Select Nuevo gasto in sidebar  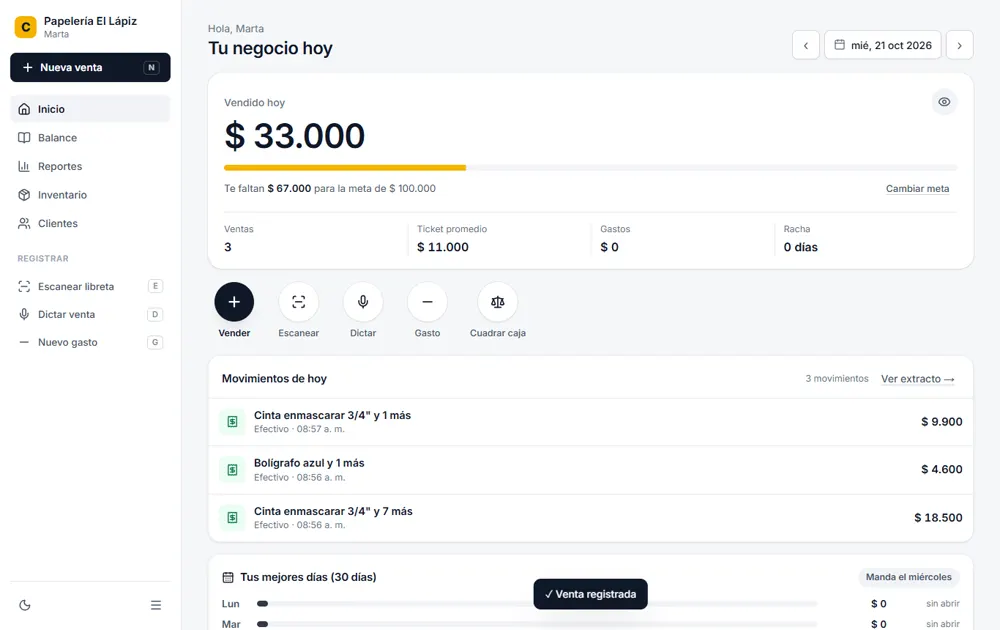coord(90,342)
